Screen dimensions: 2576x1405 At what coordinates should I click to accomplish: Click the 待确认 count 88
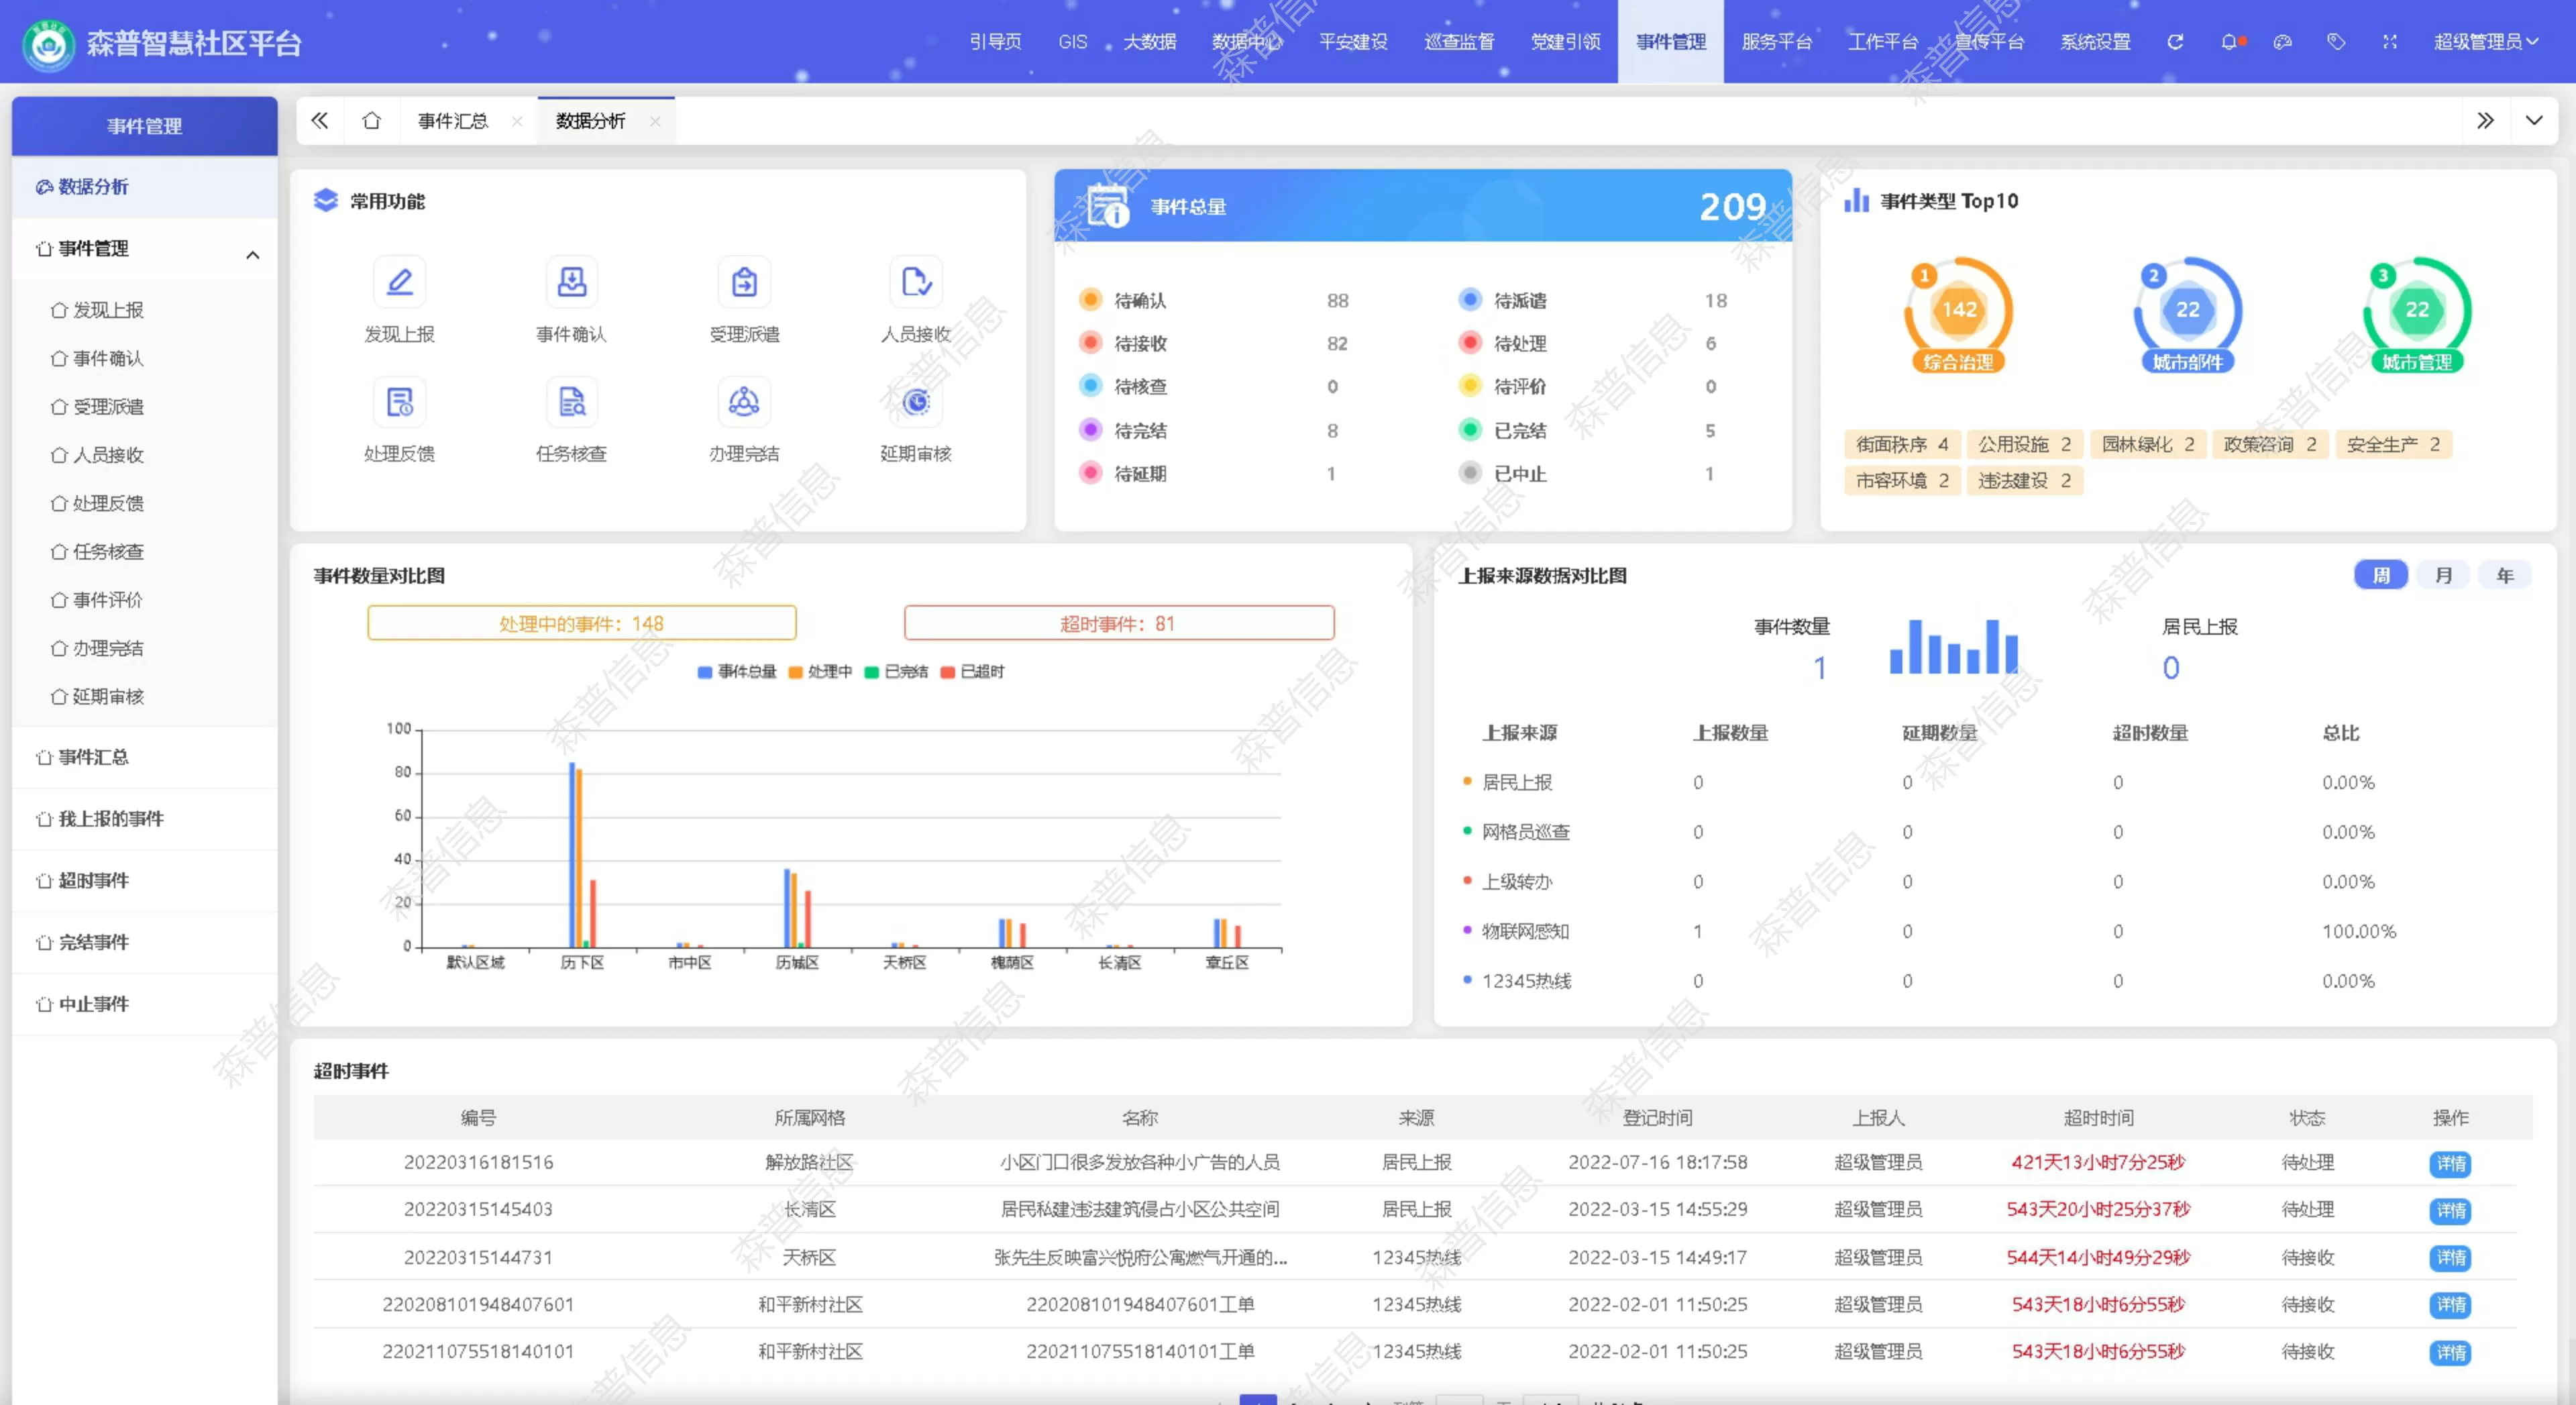tap(1337, 301)
